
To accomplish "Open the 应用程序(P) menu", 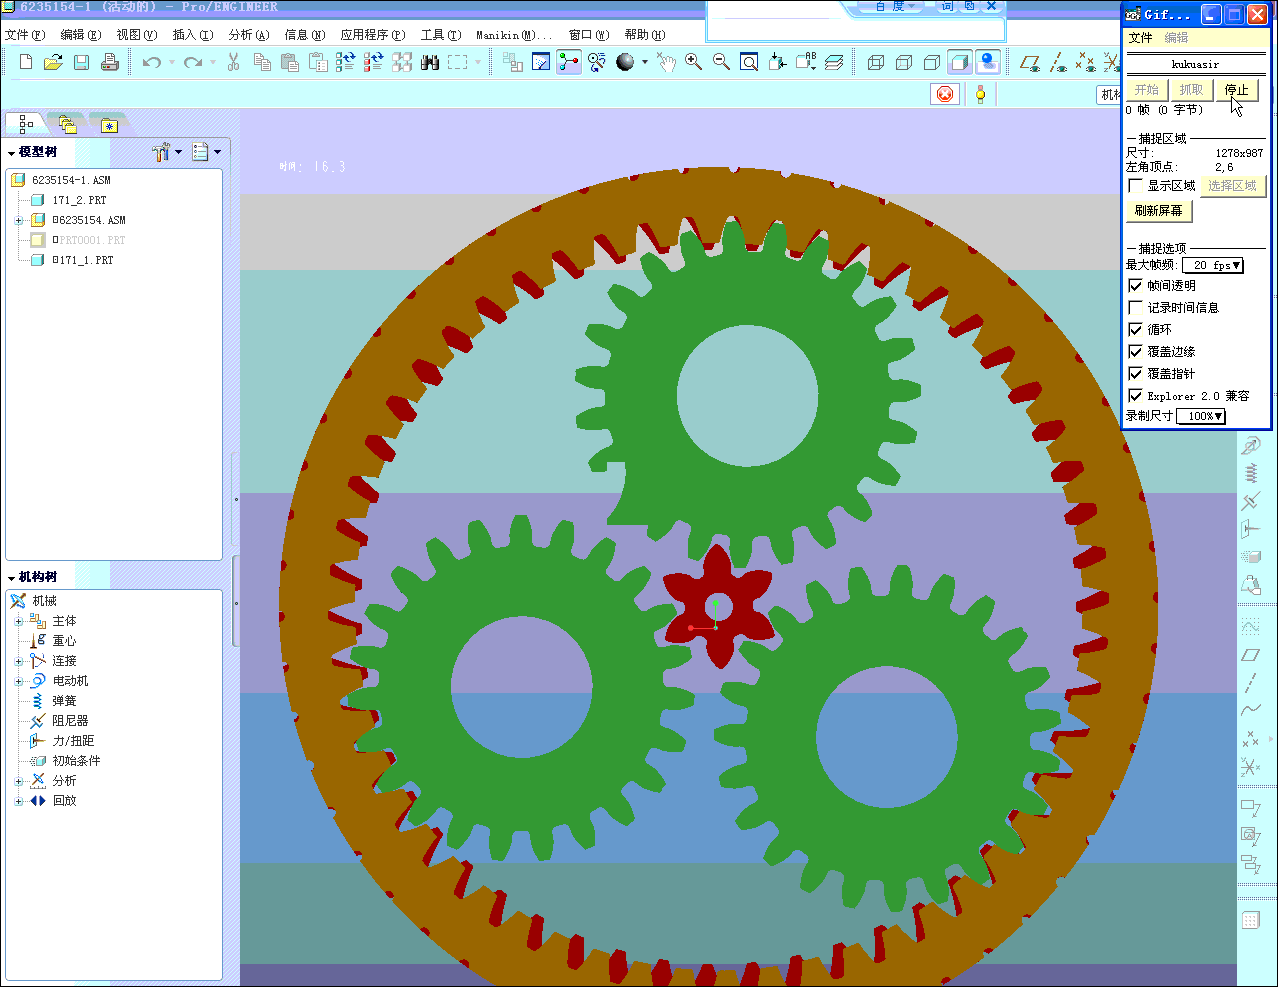I will coord(373,35).
